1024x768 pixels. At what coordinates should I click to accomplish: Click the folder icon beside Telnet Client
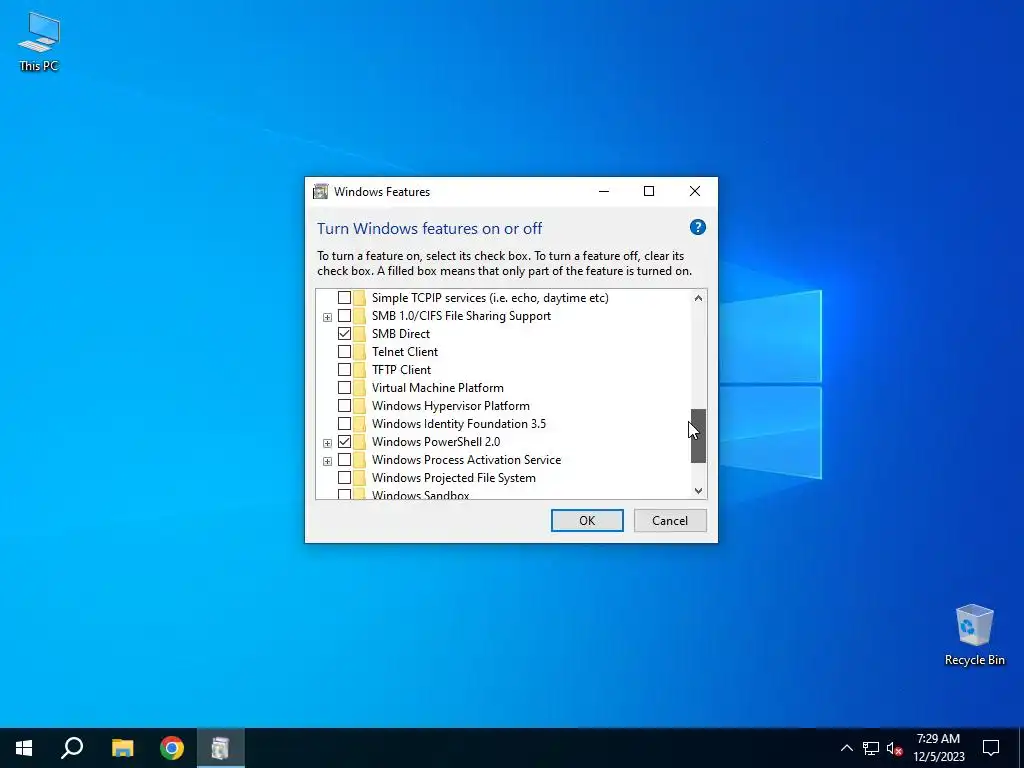tap(360, 351)
